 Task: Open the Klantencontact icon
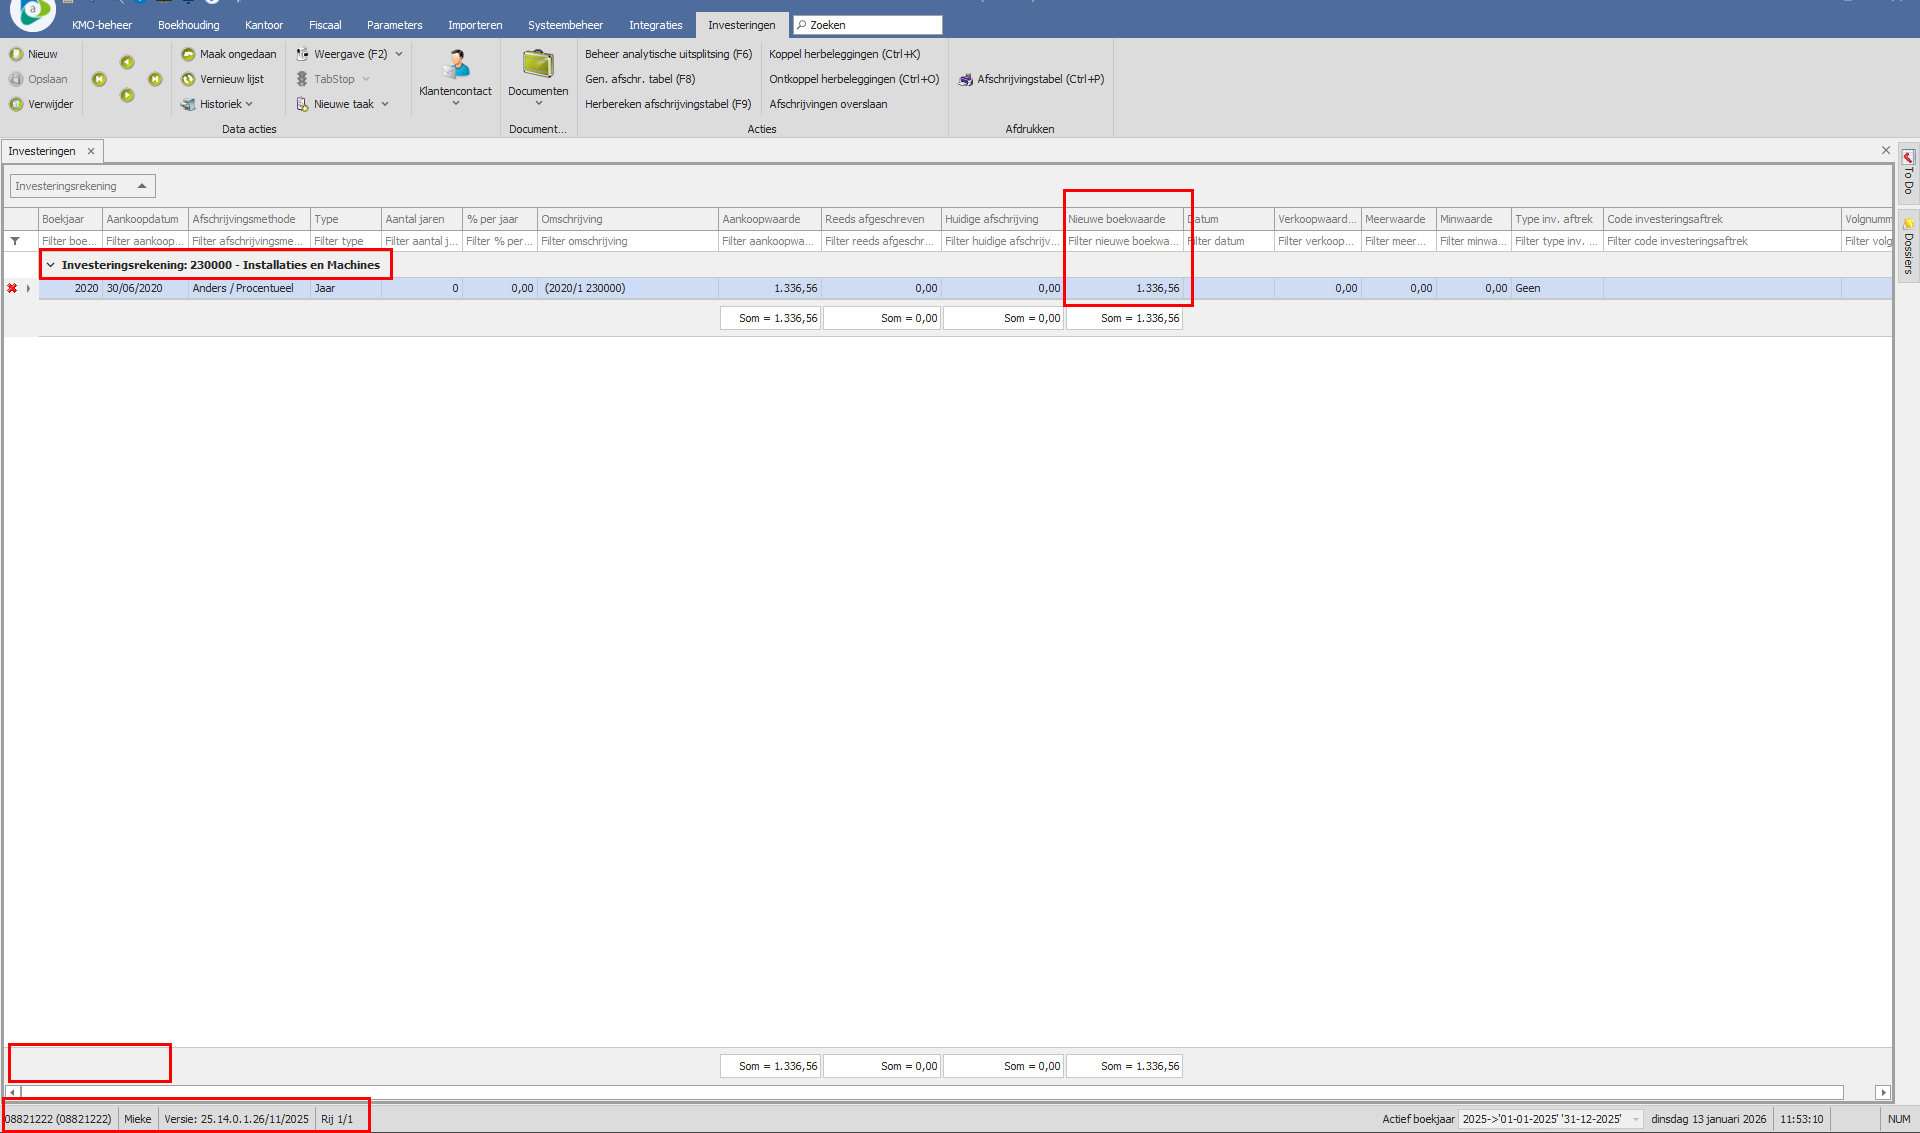click(x=456, y=66)
